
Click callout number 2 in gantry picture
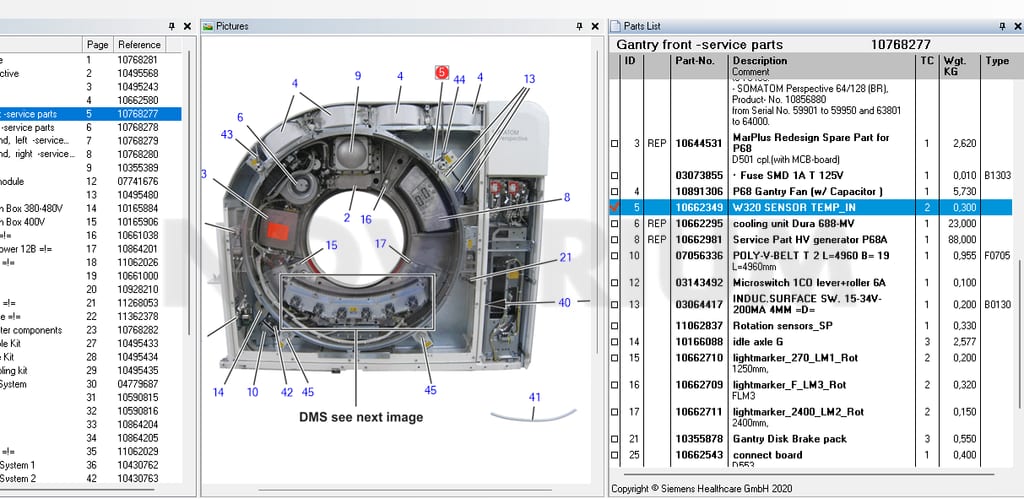point(347,218)
